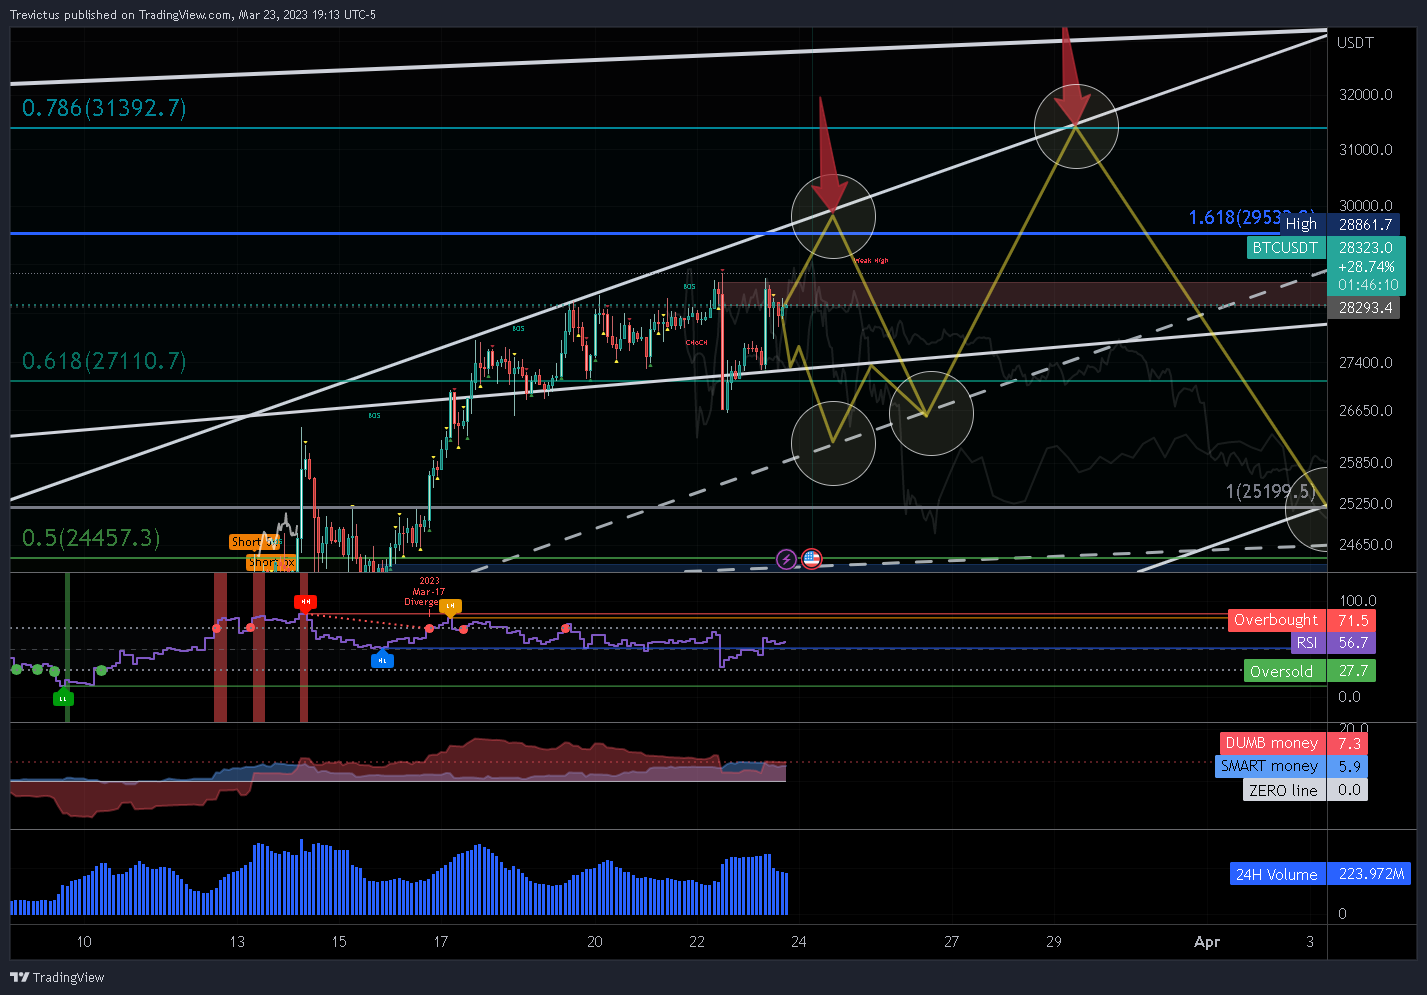Click the Trevictus published header text
Viewport: 1427px width, 995px height.
[x=193, y=15]
